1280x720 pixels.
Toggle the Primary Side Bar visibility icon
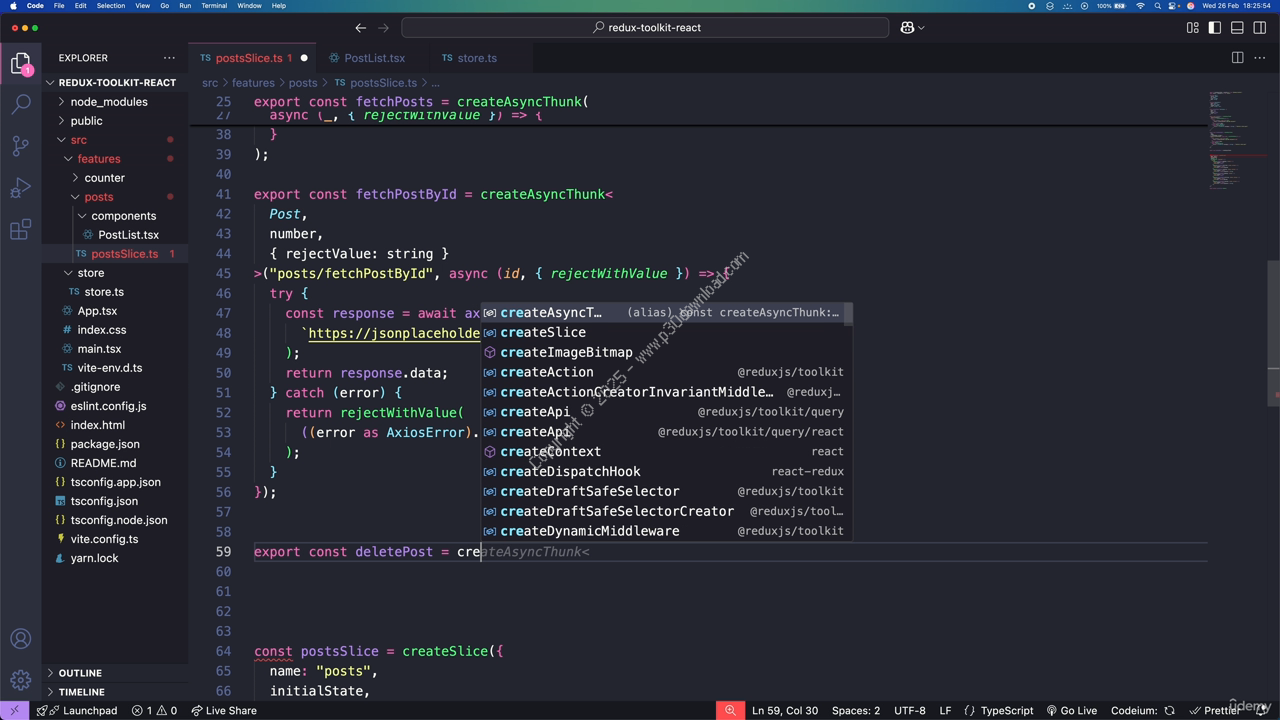1213,27
